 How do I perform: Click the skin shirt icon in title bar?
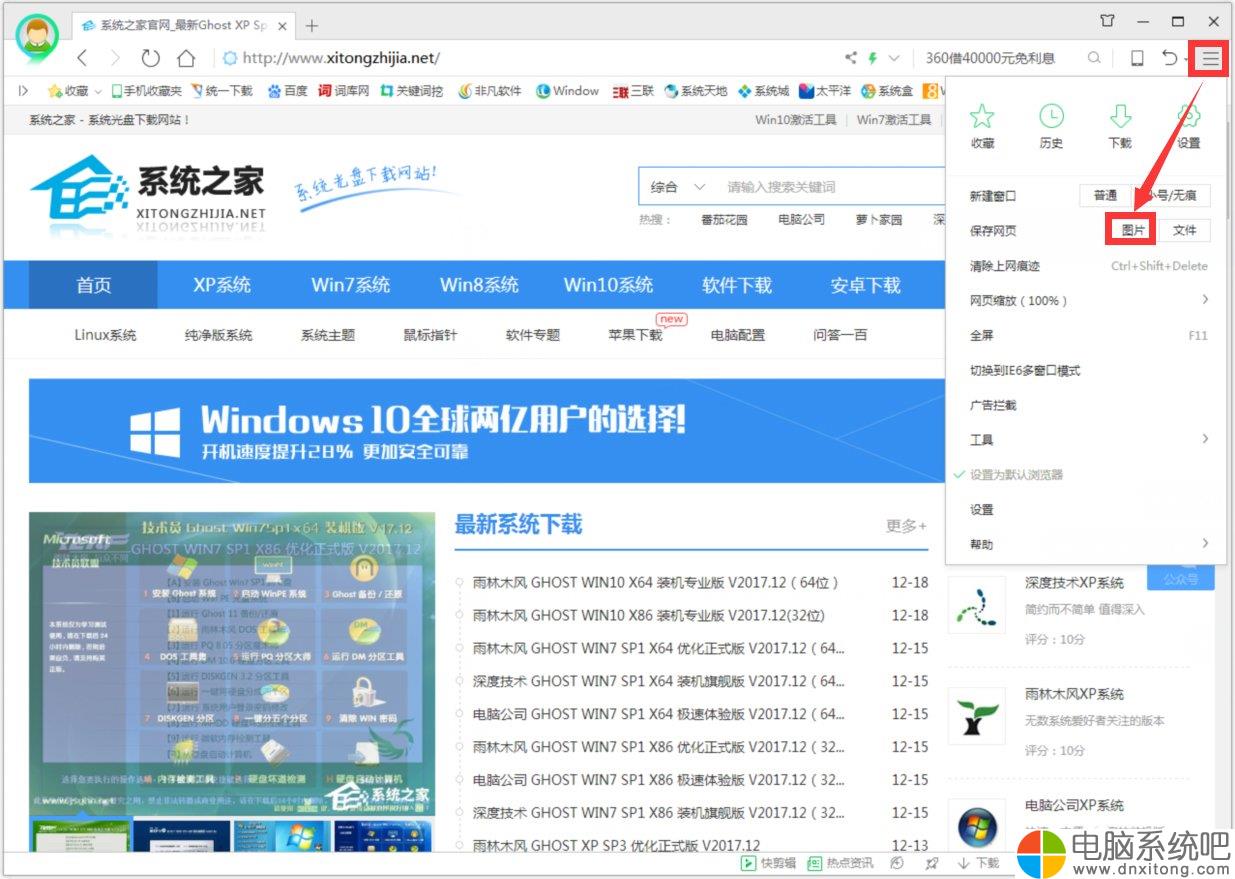(x=1107, y=21)
